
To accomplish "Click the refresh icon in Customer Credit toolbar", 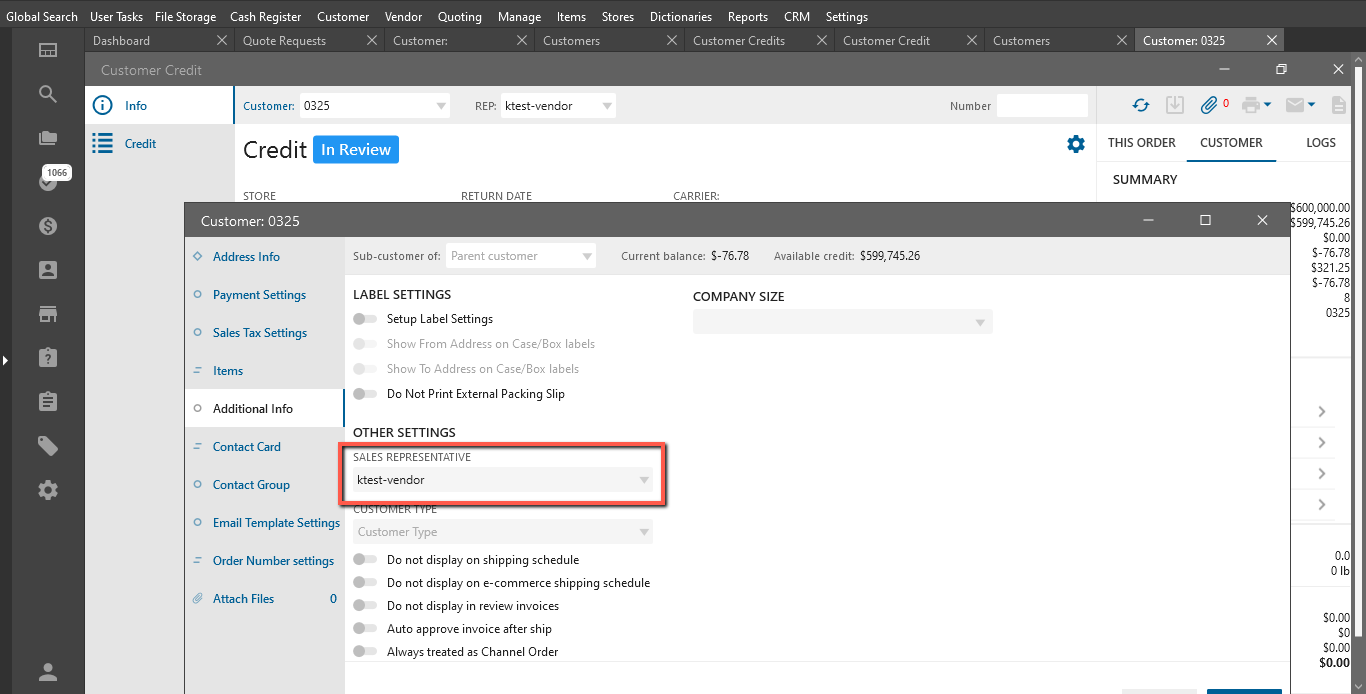I will [1141, 105].
